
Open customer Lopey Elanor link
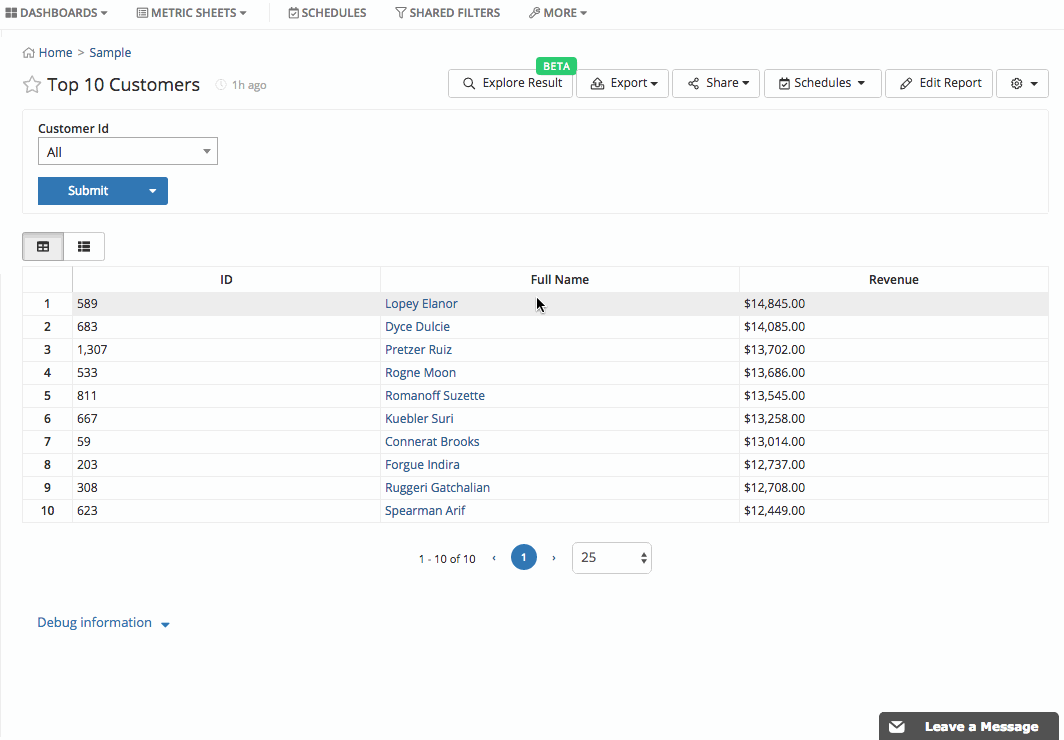pos(421,304)
